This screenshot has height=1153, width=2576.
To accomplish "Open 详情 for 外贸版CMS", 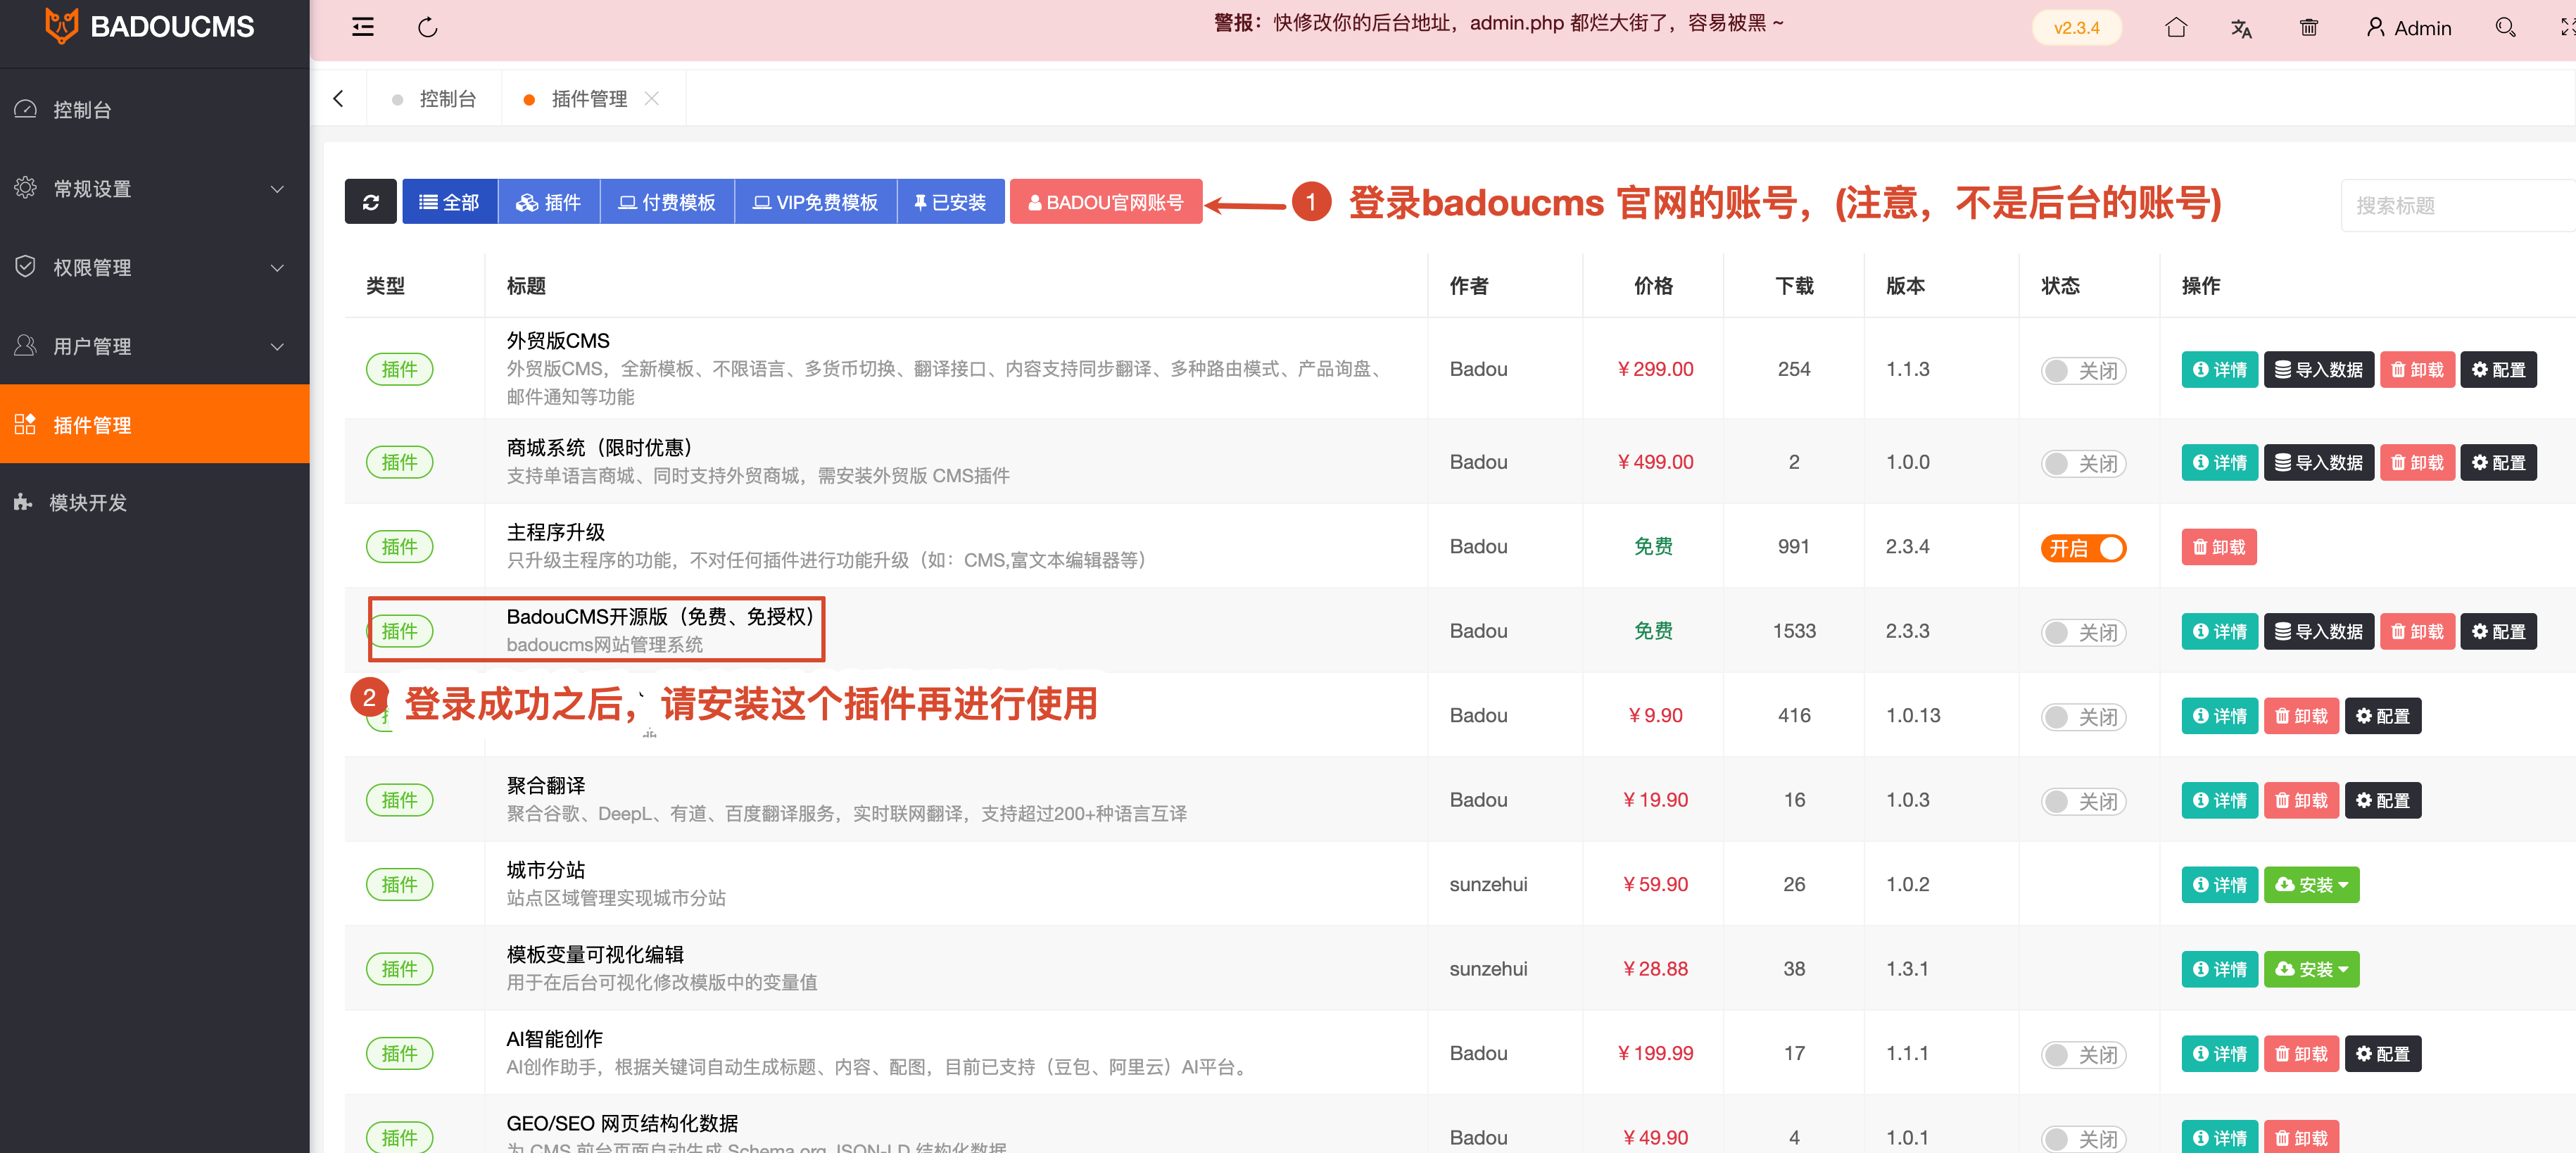I will pyautogui.click(x=2219, y=370).
